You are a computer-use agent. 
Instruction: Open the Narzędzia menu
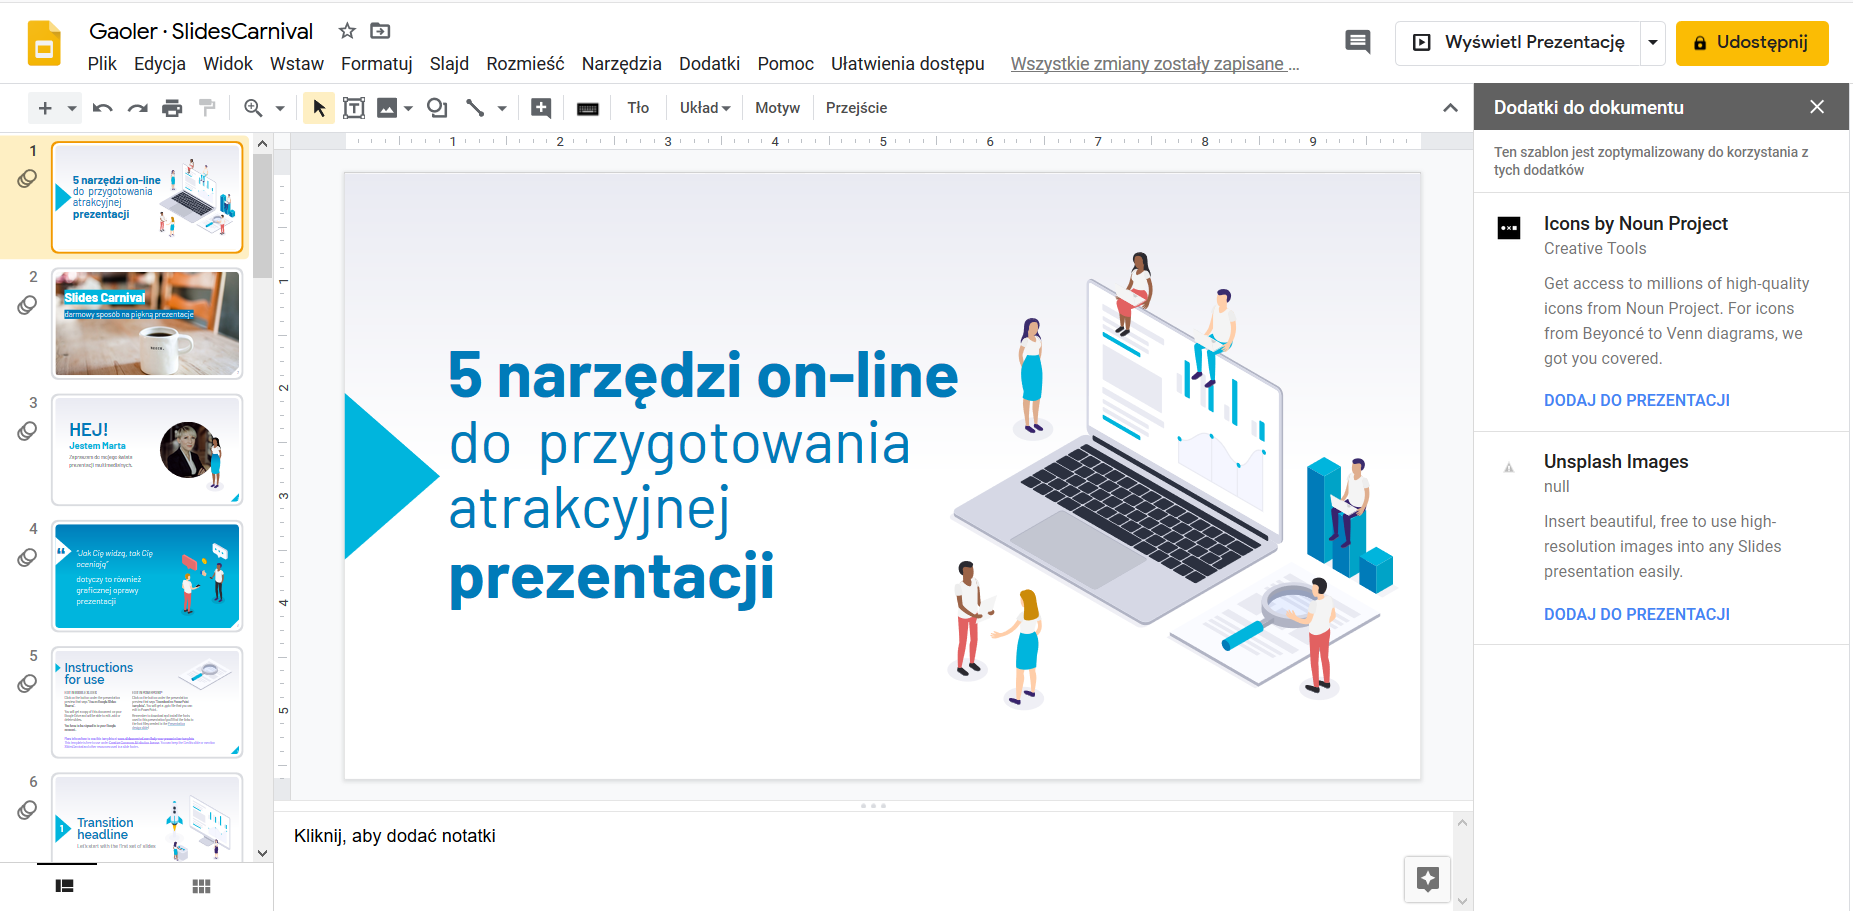[x=621, y=64]
